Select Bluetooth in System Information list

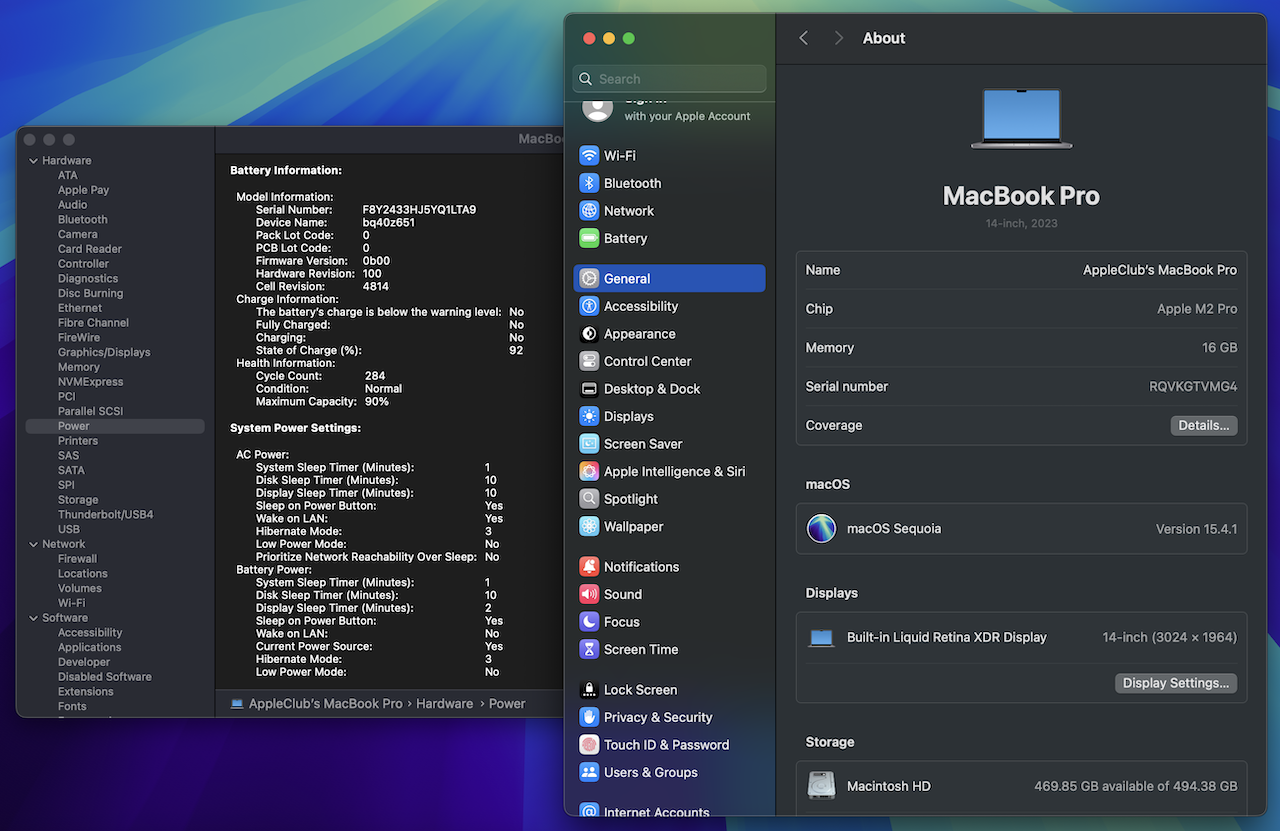pyautogui.click(x=83, y=220)
